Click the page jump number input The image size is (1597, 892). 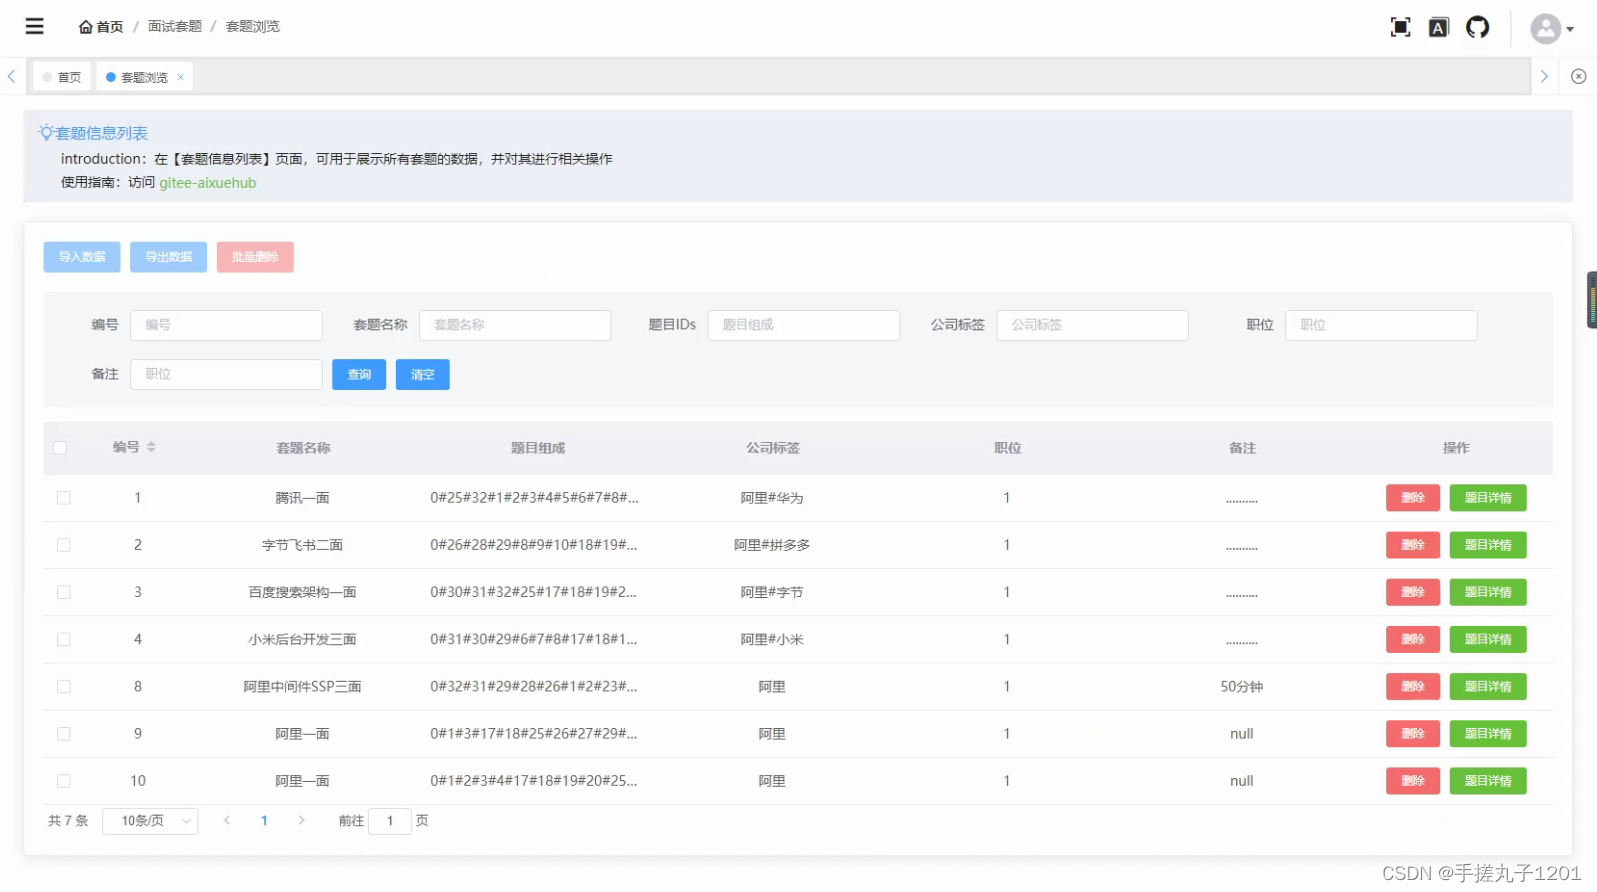point(390,821)
